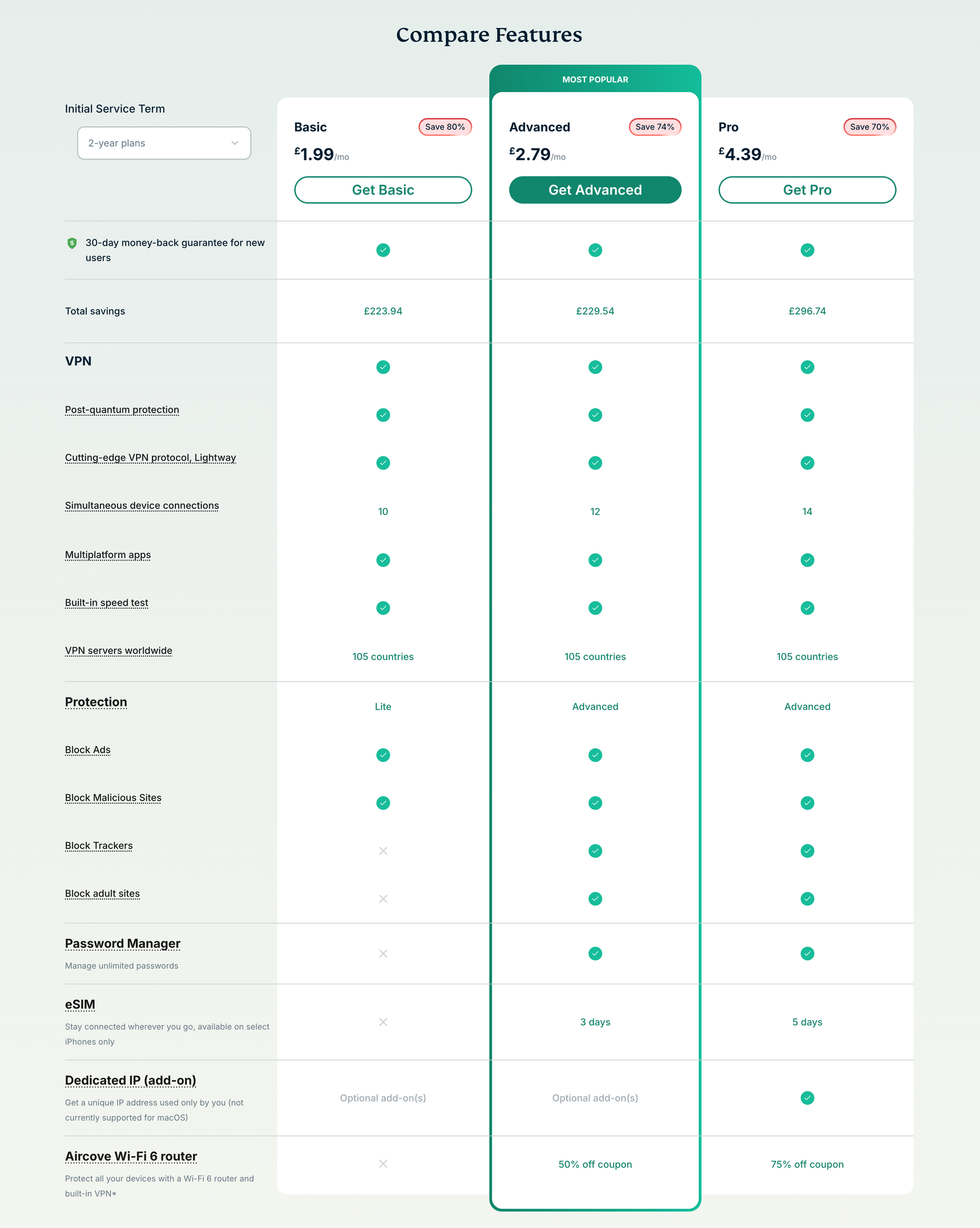This screenshot has height=1228, width=980.
Task: Open the Initial Service Term dropdown
Action: pyautogui.click(x=163, y=143)
